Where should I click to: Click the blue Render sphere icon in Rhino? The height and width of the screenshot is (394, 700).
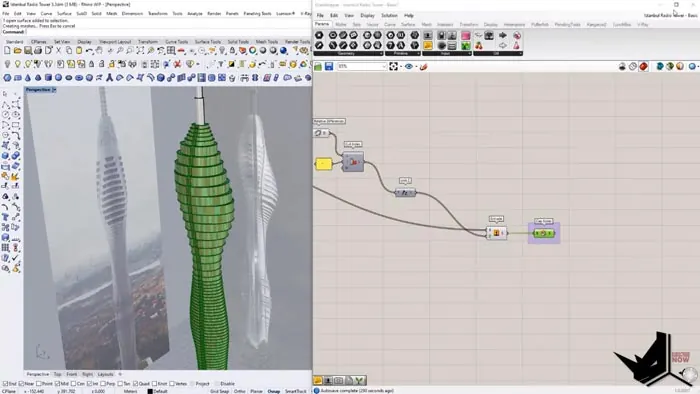283,50
